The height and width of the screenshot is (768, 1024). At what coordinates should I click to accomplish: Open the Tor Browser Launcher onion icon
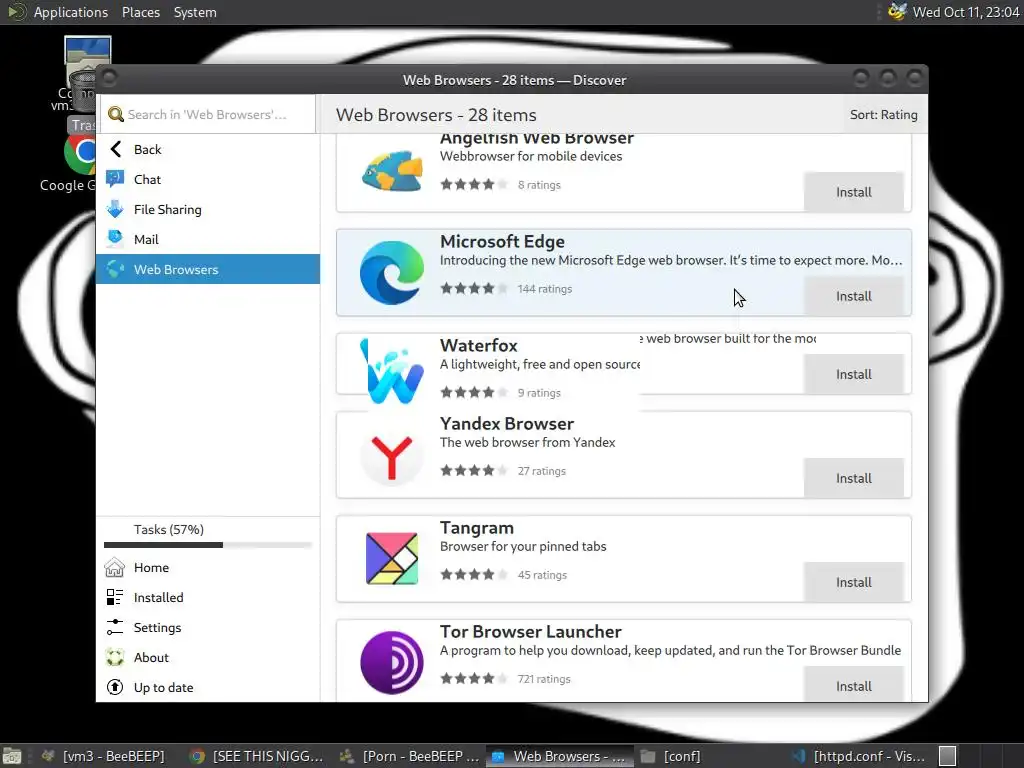(x=392, y=662)
